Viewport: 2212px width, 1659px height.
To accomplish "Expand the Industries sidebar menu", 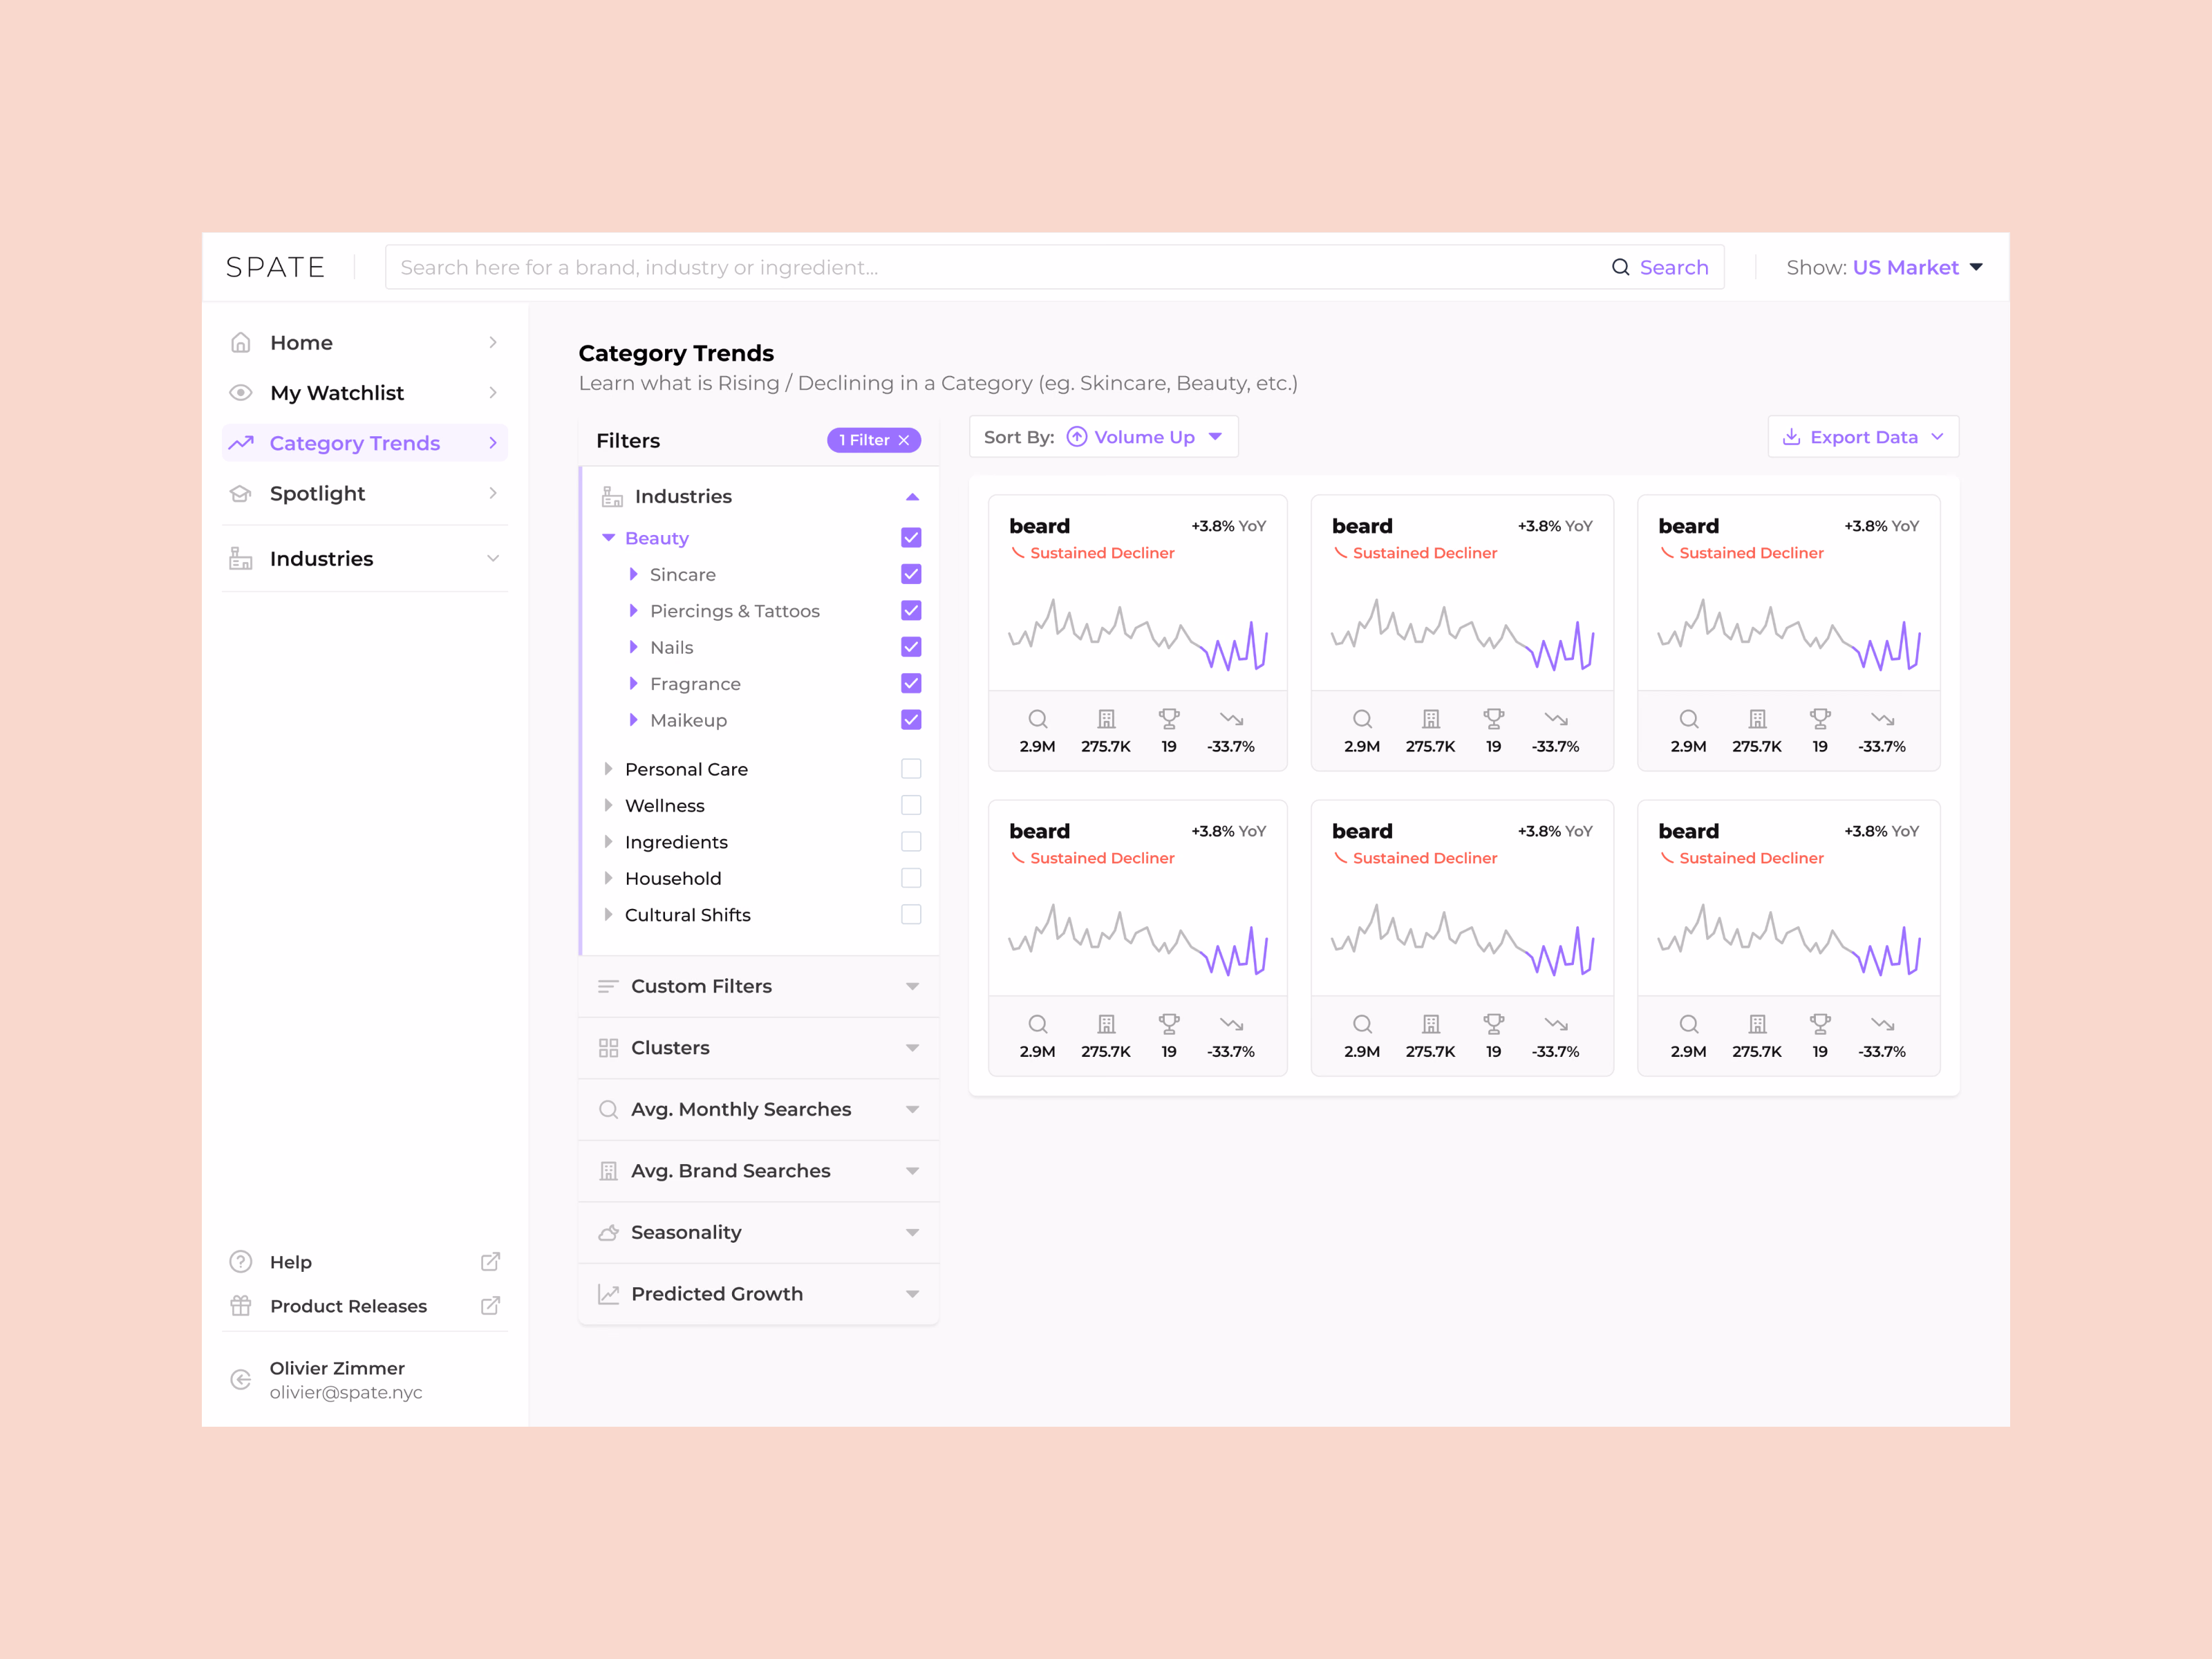I will pyautogui.click(x=365, y=558).
